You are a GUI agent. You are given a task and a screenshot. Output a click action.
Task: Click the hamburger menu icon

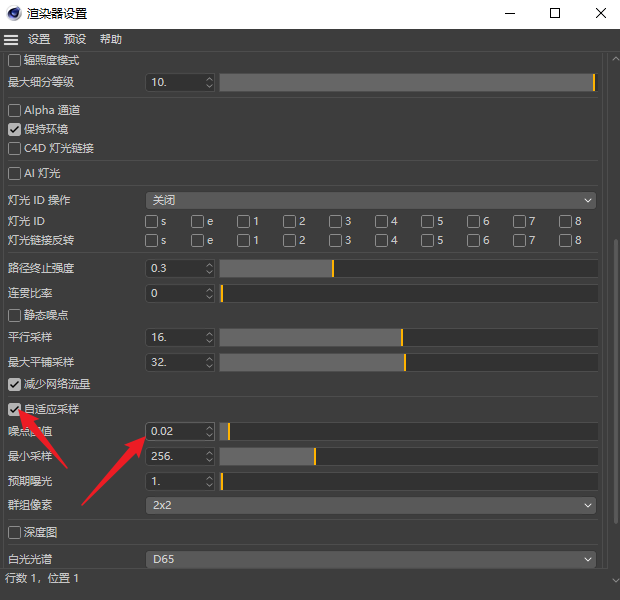[11, 39]
